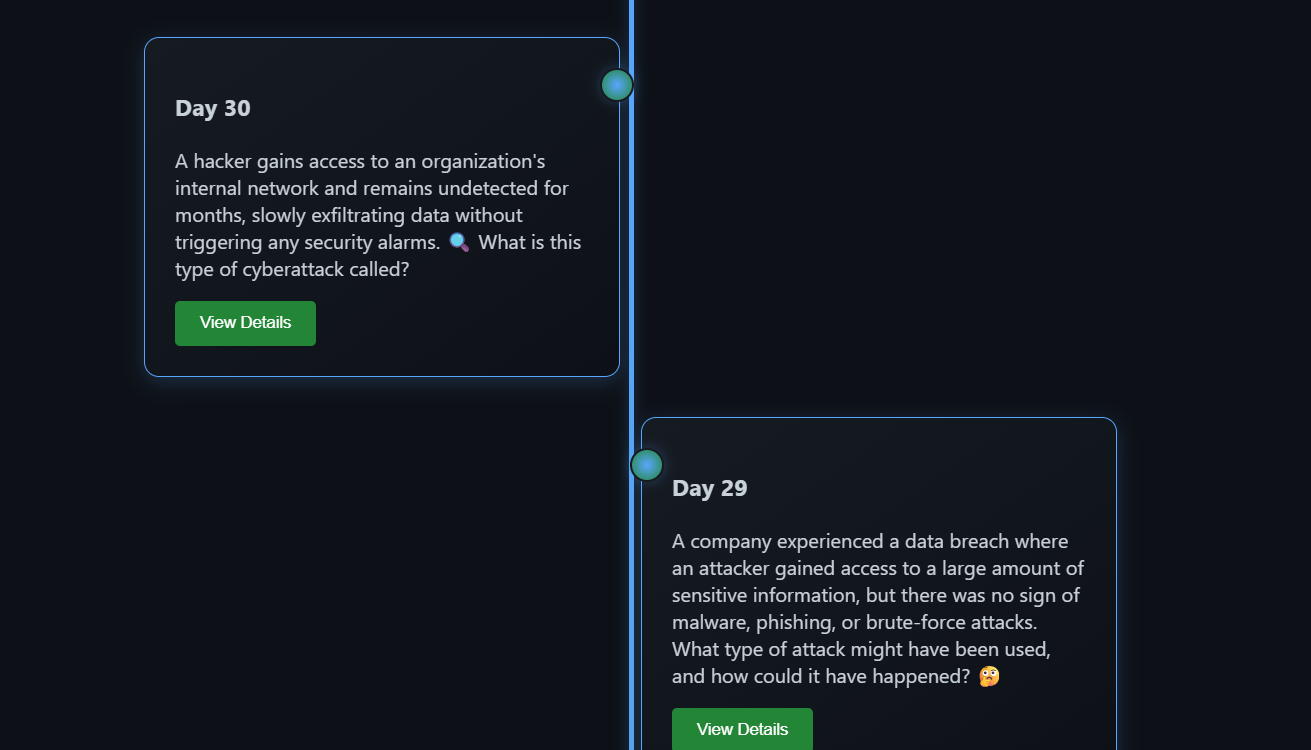Click the magnifying glass emoji in Day 30
The height and width of the screenshot is (750, 1311).
[459, 242]
